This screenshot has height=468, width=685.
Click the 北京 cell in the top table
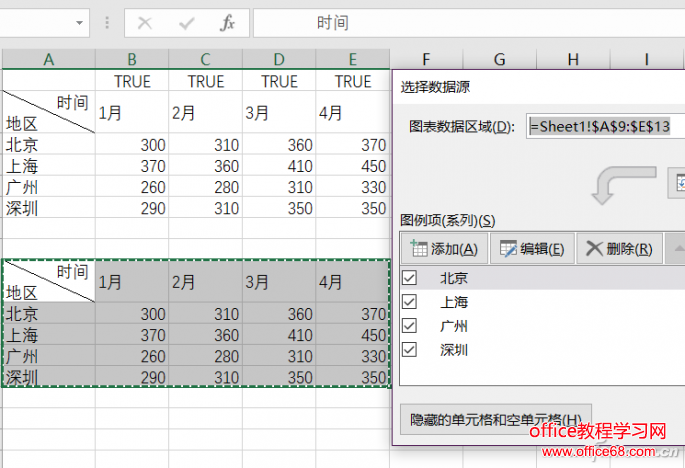pyautogui.click(x=48, y=144)
